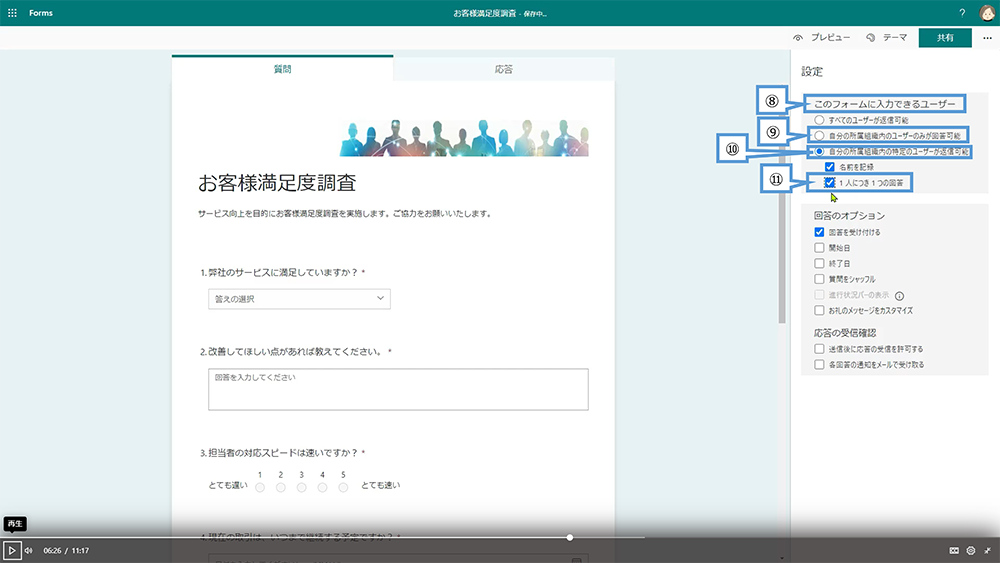Toggle video captions icon
The height and width of the screenshot is (563, 1000).
[x=953, y=550]
